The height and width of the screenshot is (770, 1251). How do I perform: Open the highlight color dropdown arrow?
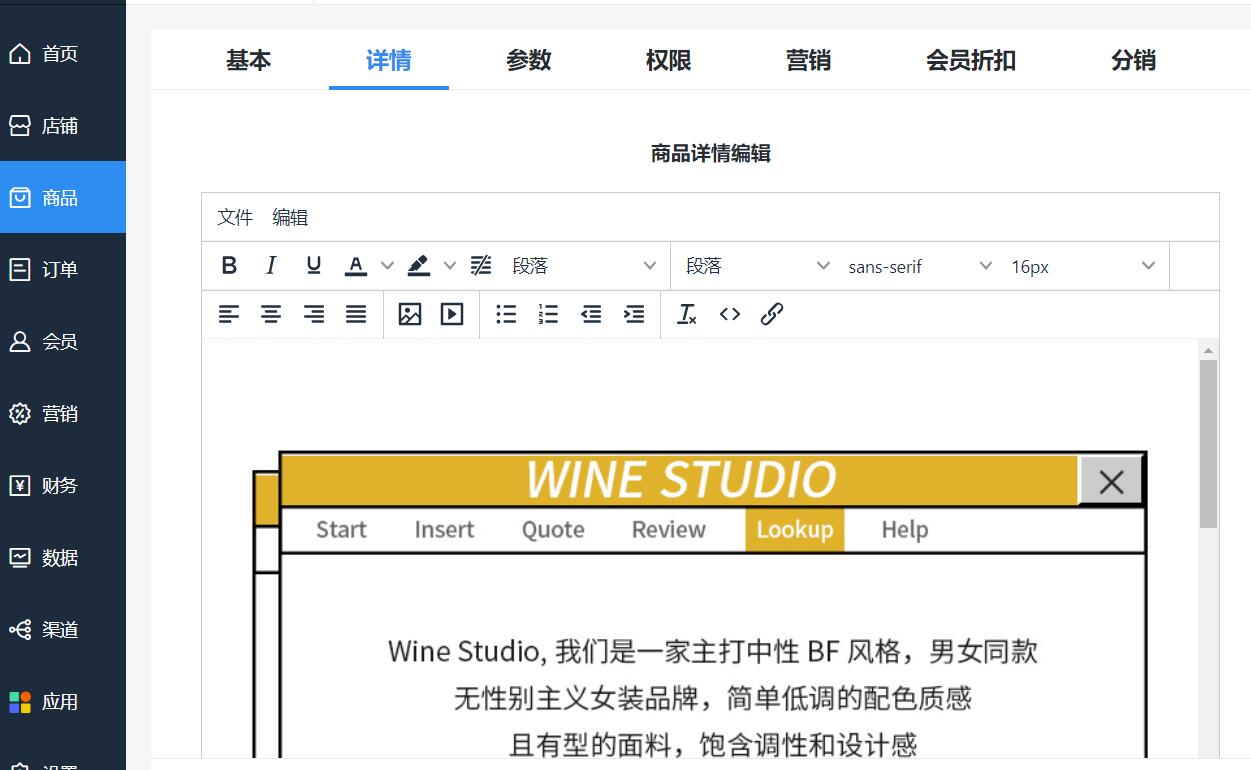[x=450, y=266]
